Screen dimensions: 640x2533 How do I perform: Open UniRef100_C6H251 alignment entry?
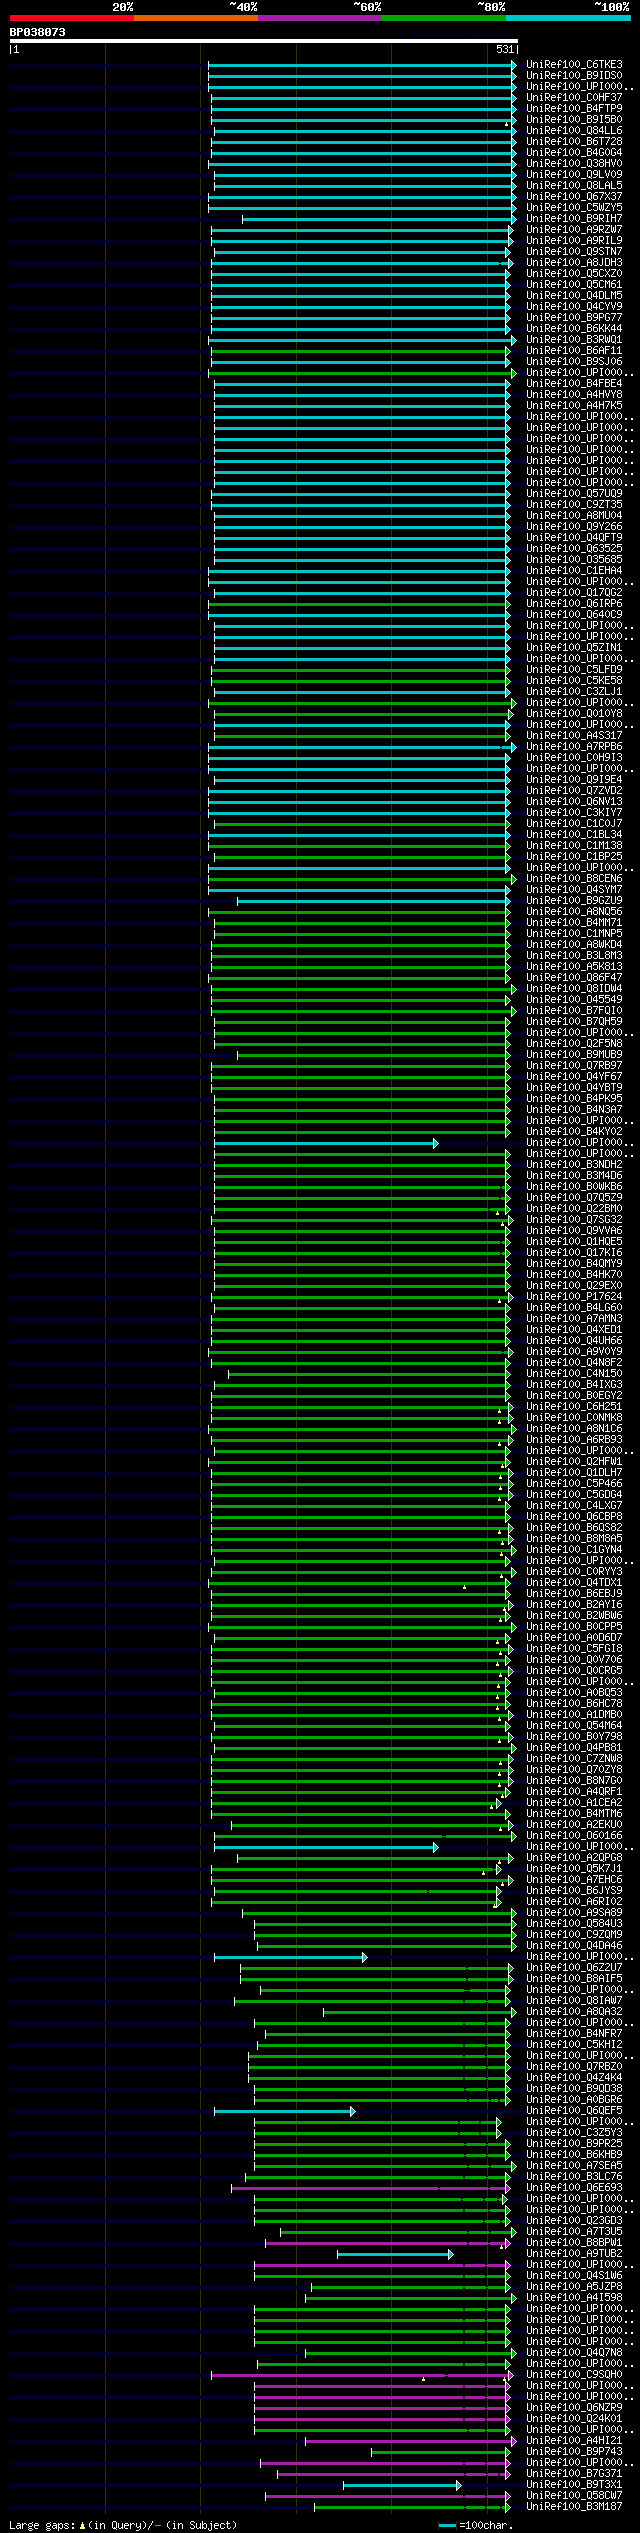[574, 1407]
